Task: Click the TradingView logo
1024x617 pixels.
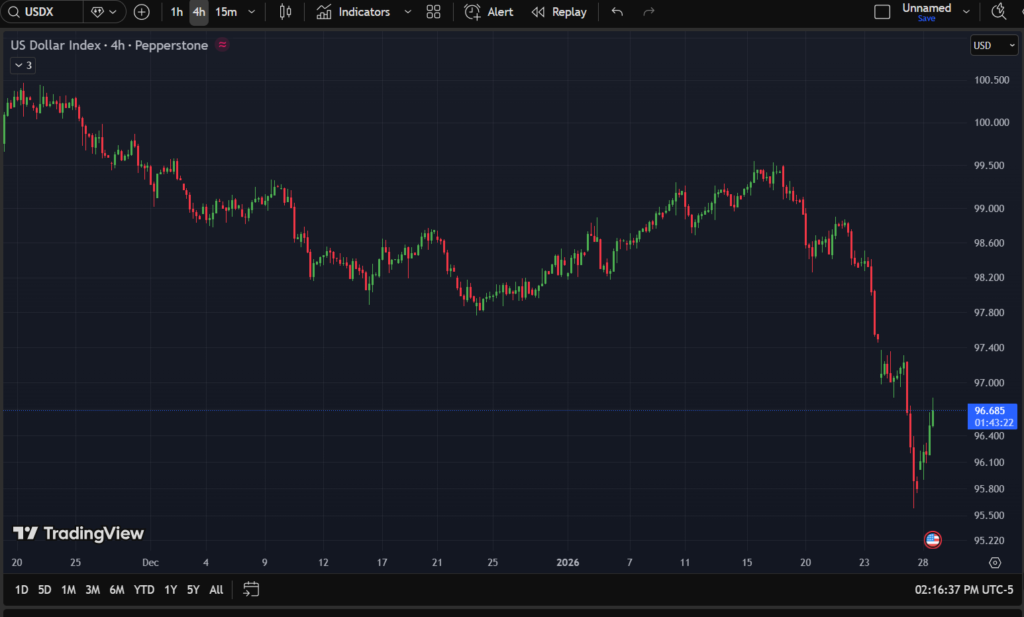Action: pos(78,533)
